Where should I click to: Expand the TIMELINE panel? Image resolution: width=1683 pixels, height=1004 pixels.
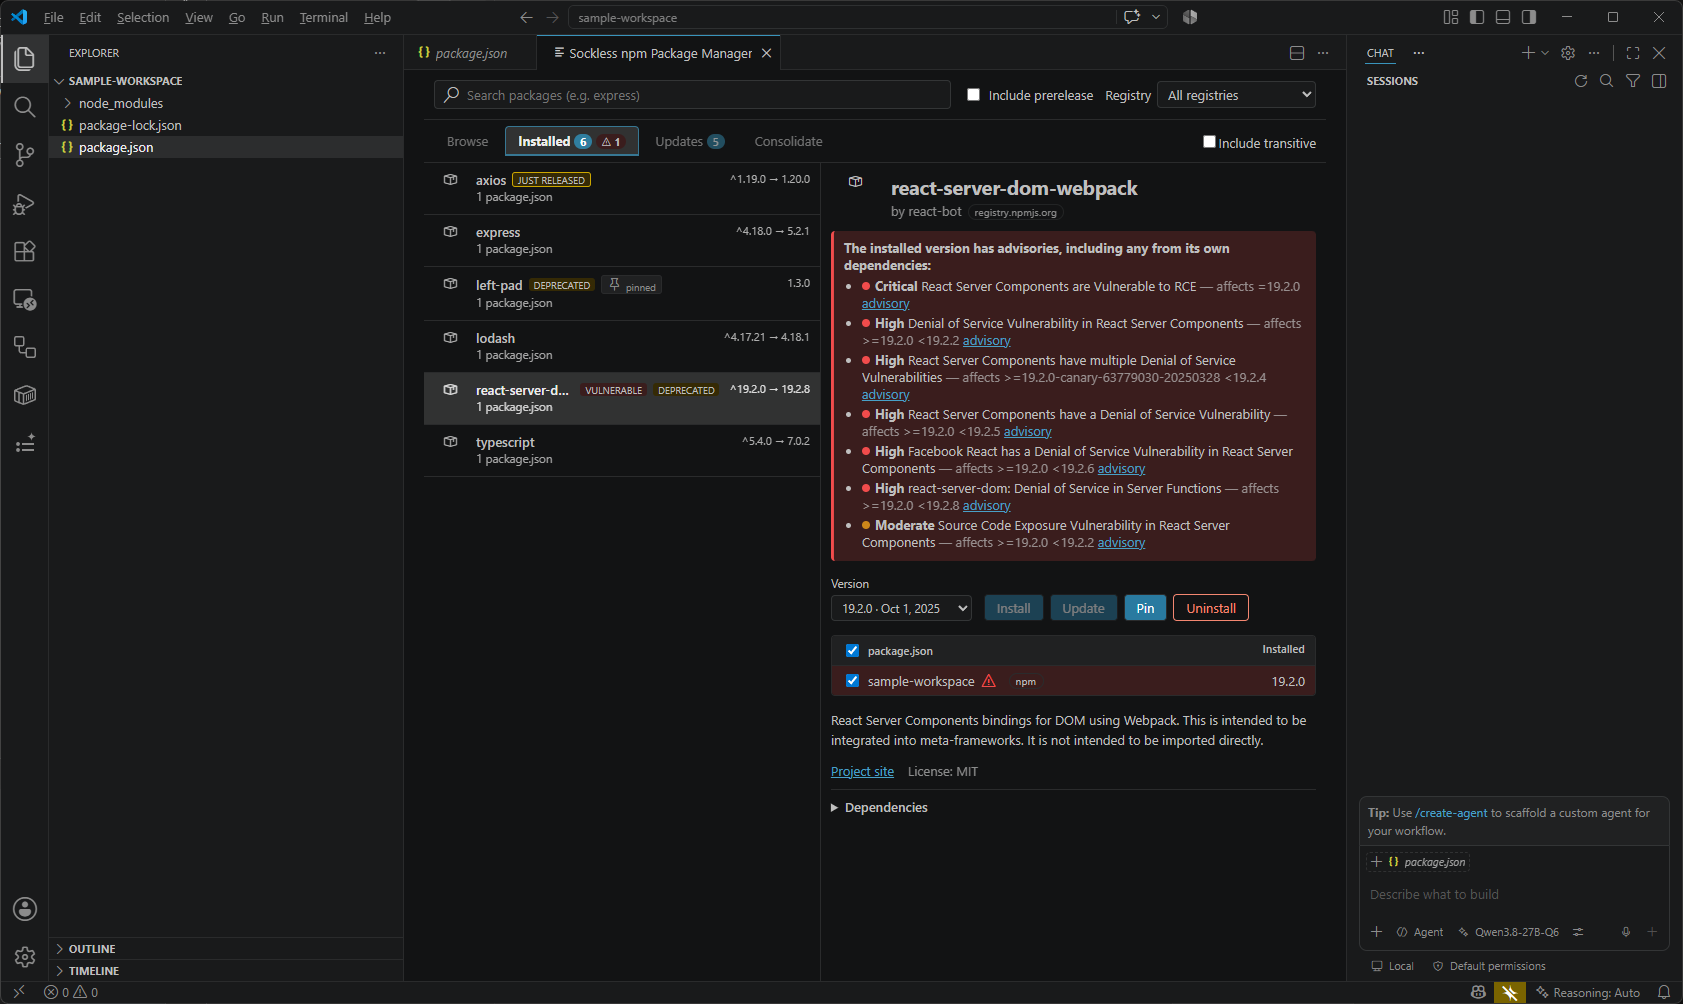pos(93,971)
